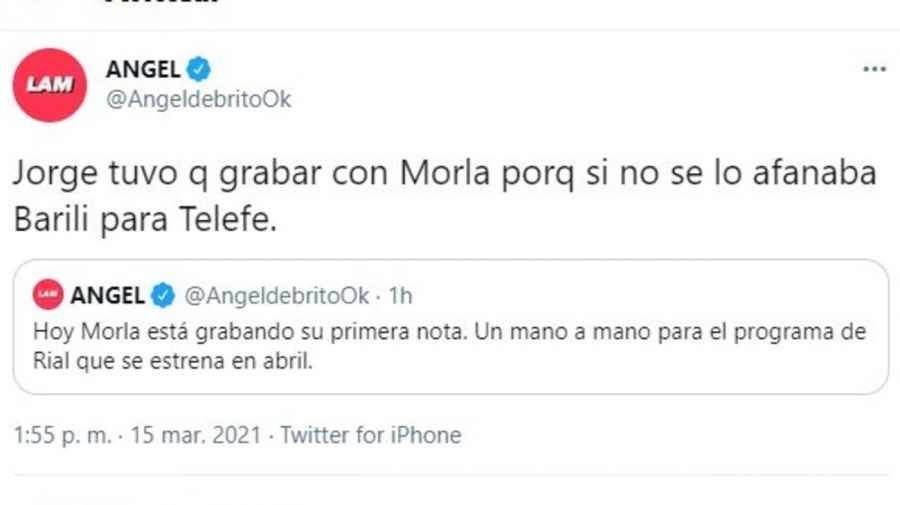Click the text 'Barili para Telefe.'
The width and height of the screenshot is (900, 505).
pos(143,221)
